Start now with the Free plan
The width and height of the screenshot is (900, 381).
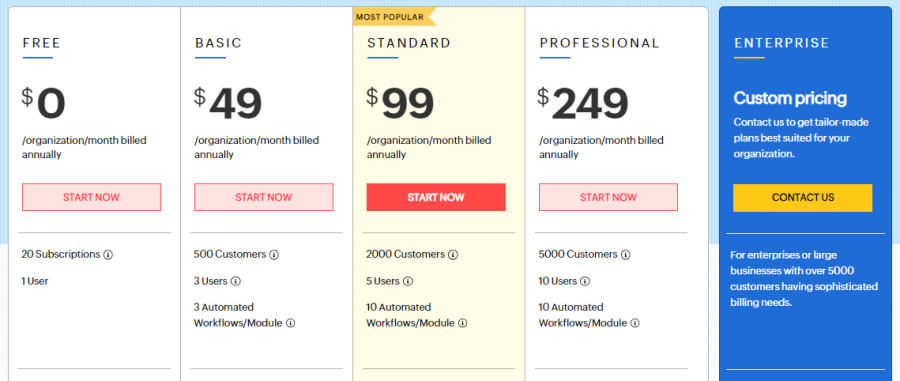[x=91, y=197]
